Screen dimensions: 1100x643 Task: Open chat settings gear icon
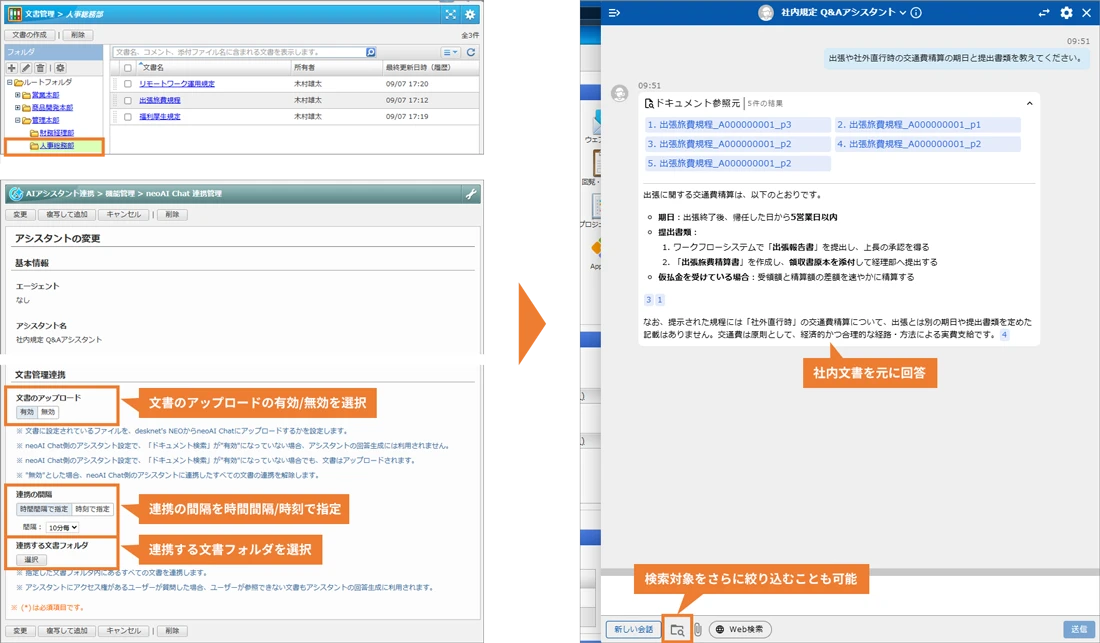[x=1066, y=13]
